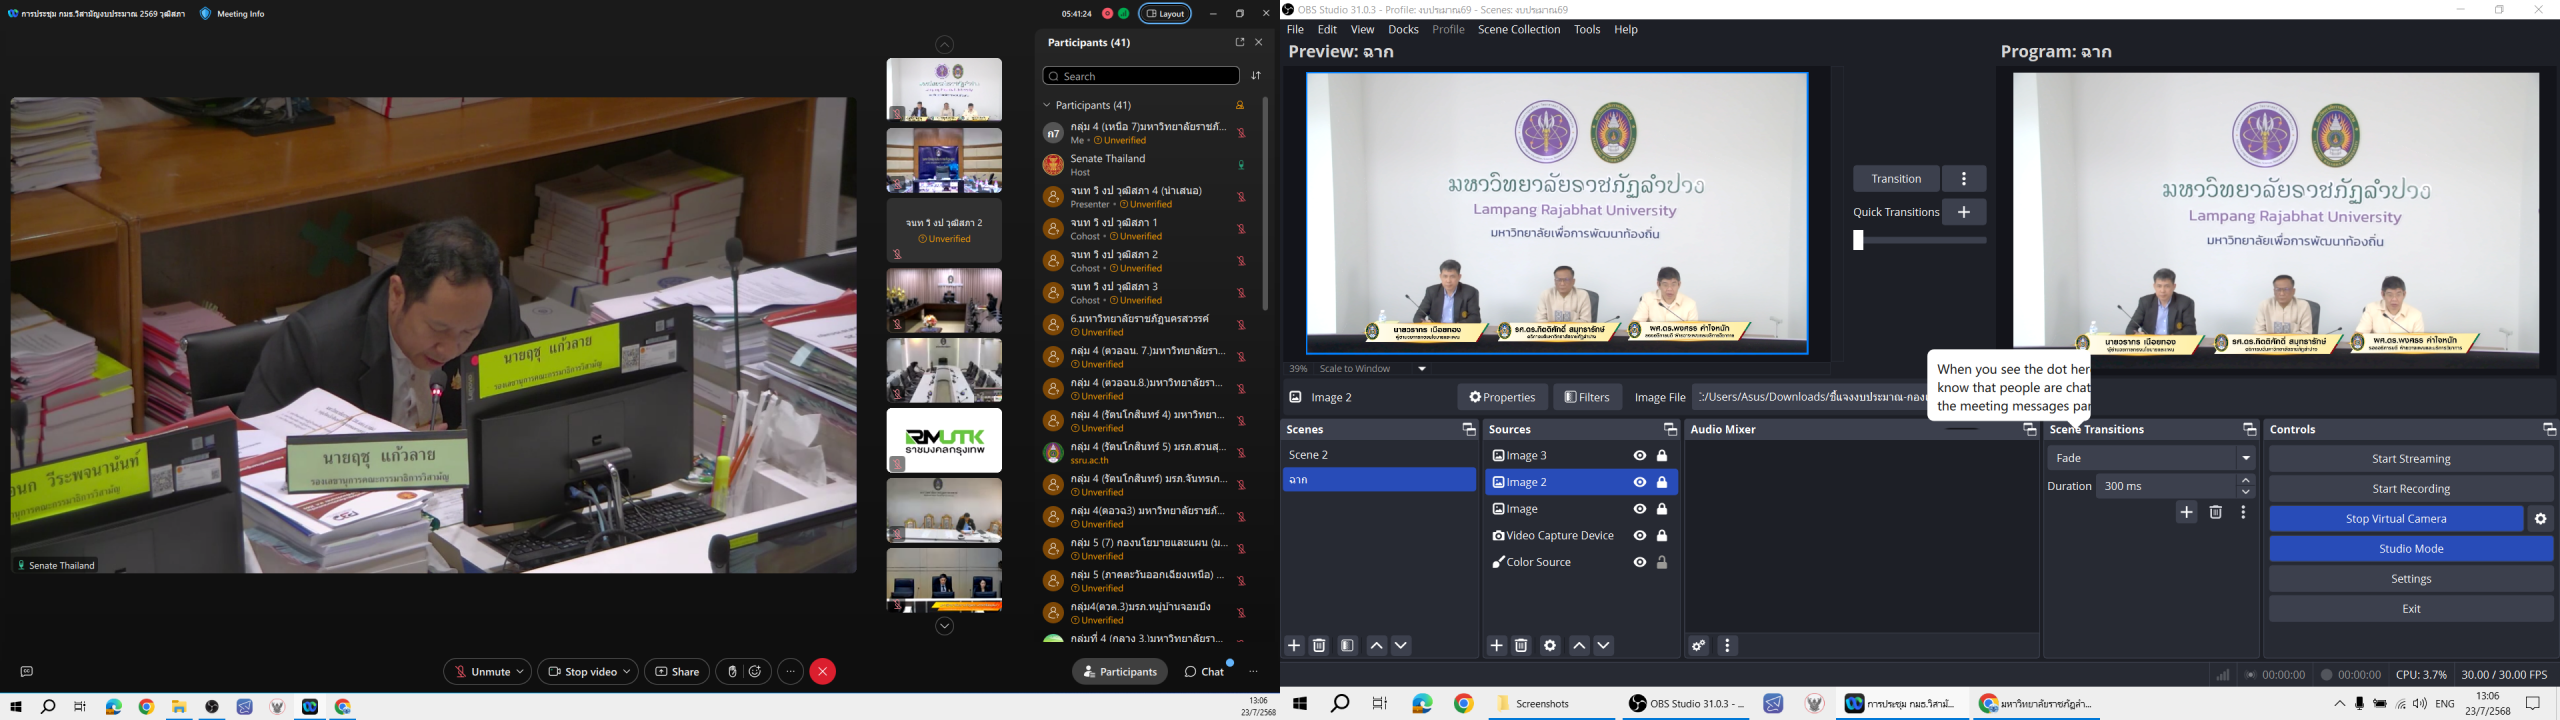
Task: Move source up in Sources panel
Action: [x=1579, y=646]
